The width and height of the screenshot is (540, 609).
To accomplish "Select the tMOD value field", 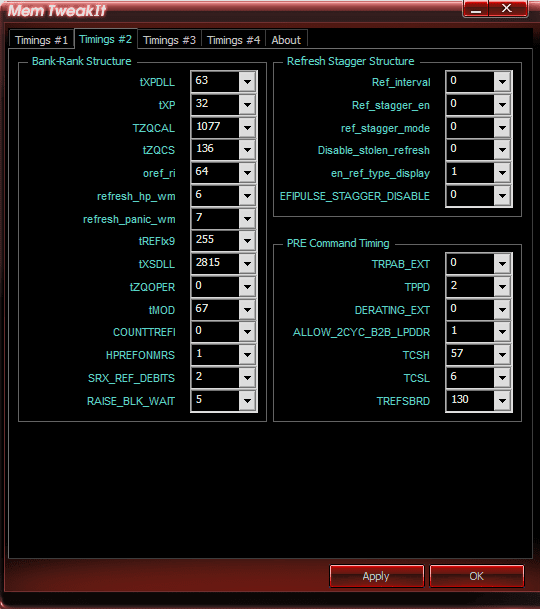I will (x=215, y=310).
